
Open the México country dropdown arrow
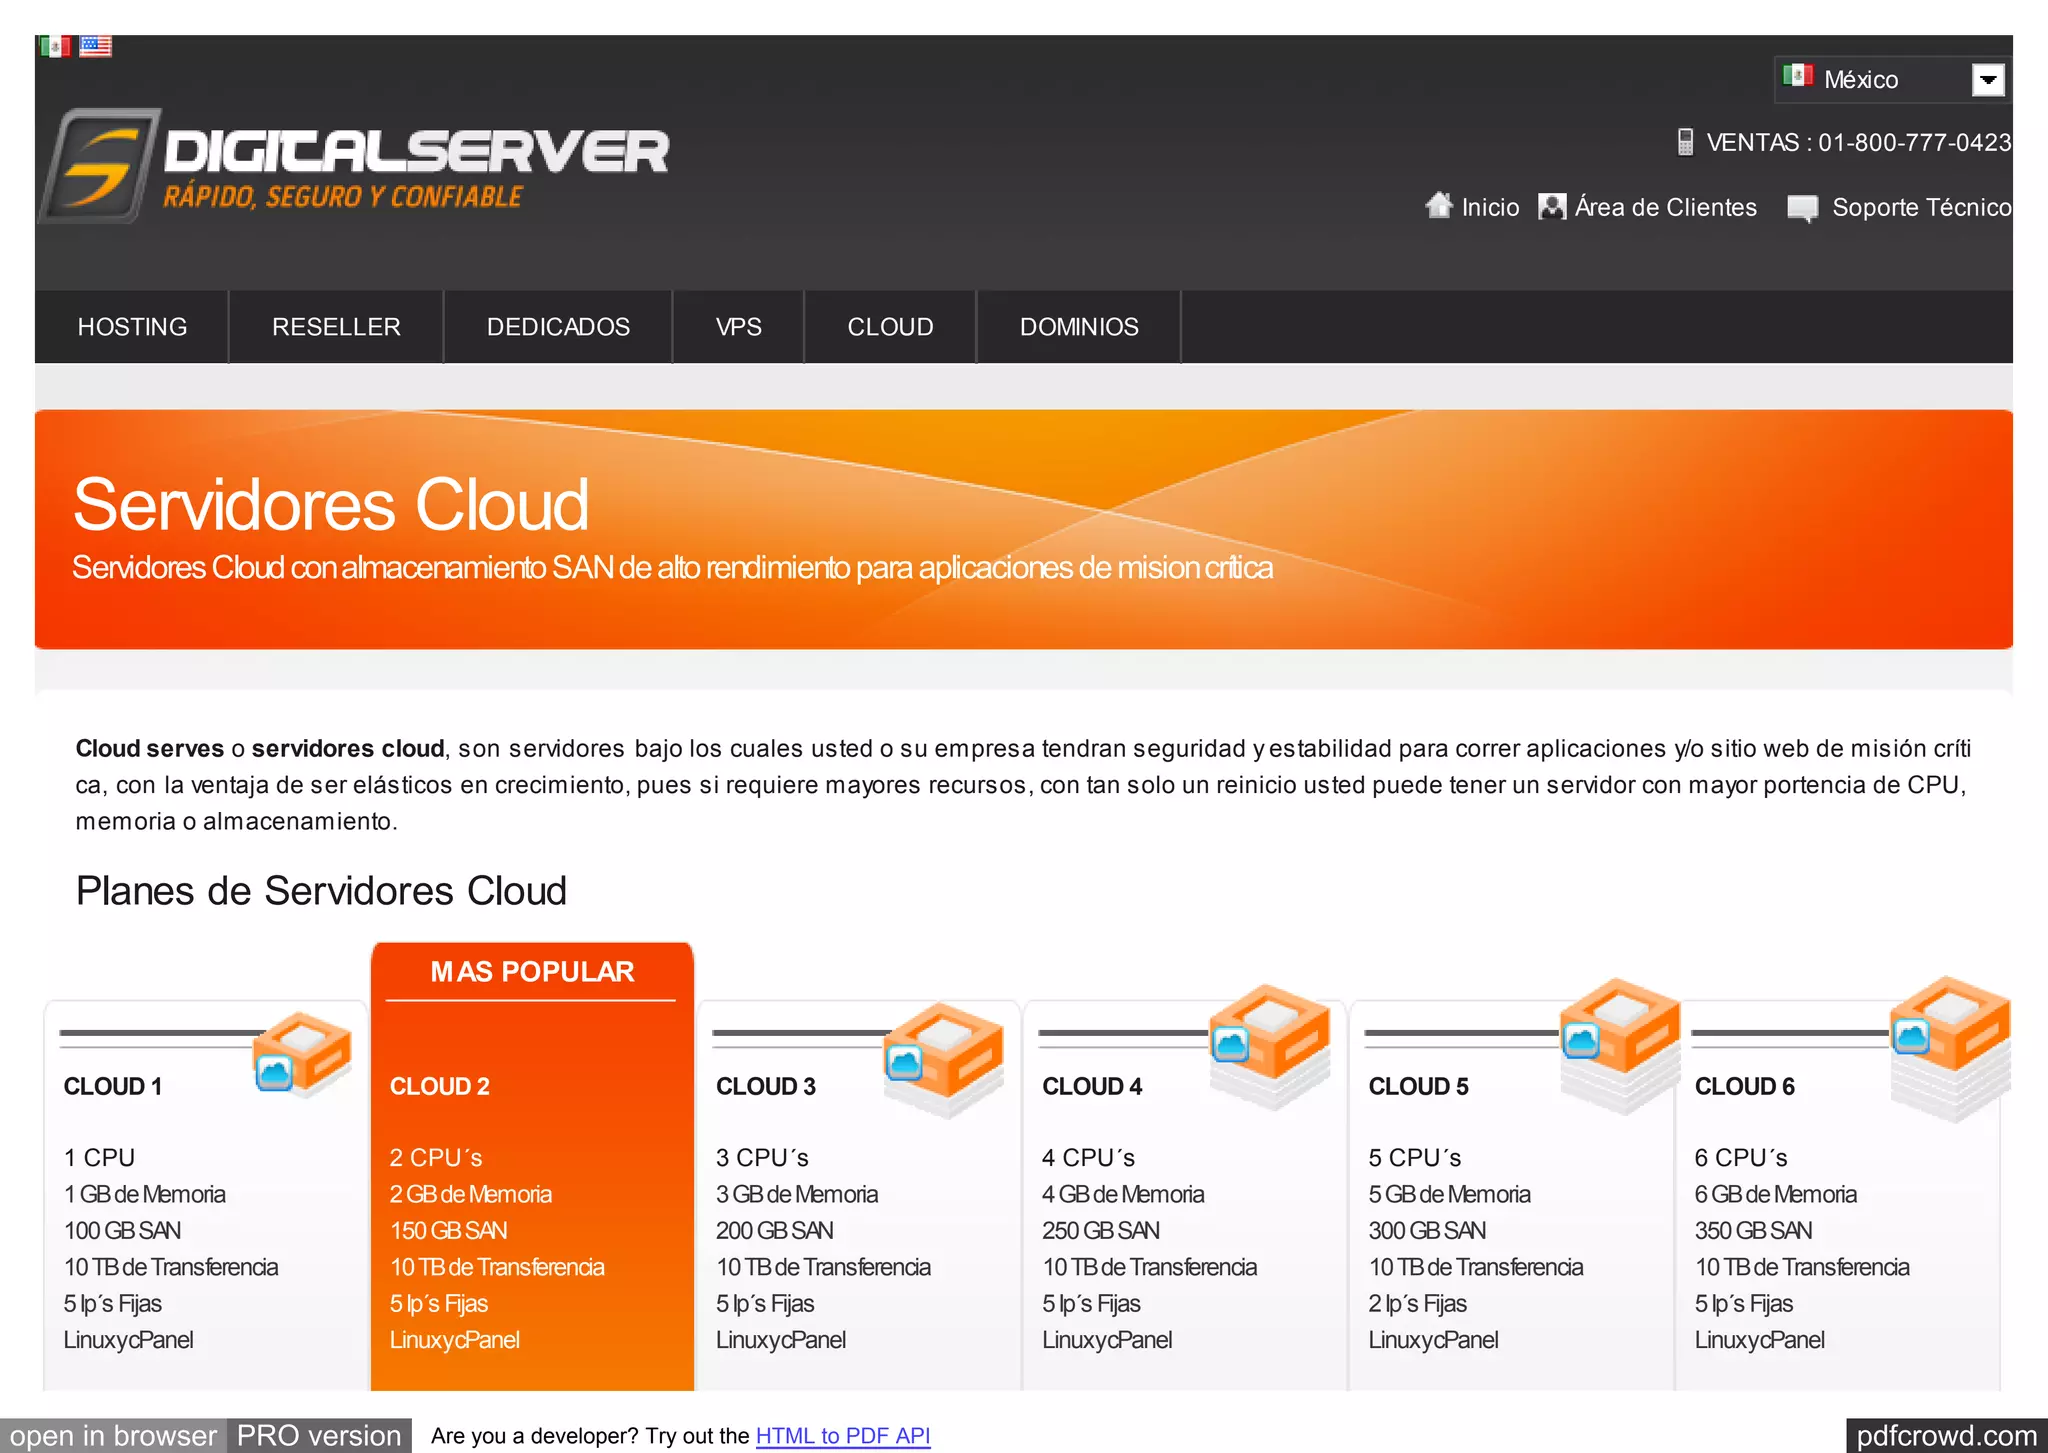(x=1987, y=80)
